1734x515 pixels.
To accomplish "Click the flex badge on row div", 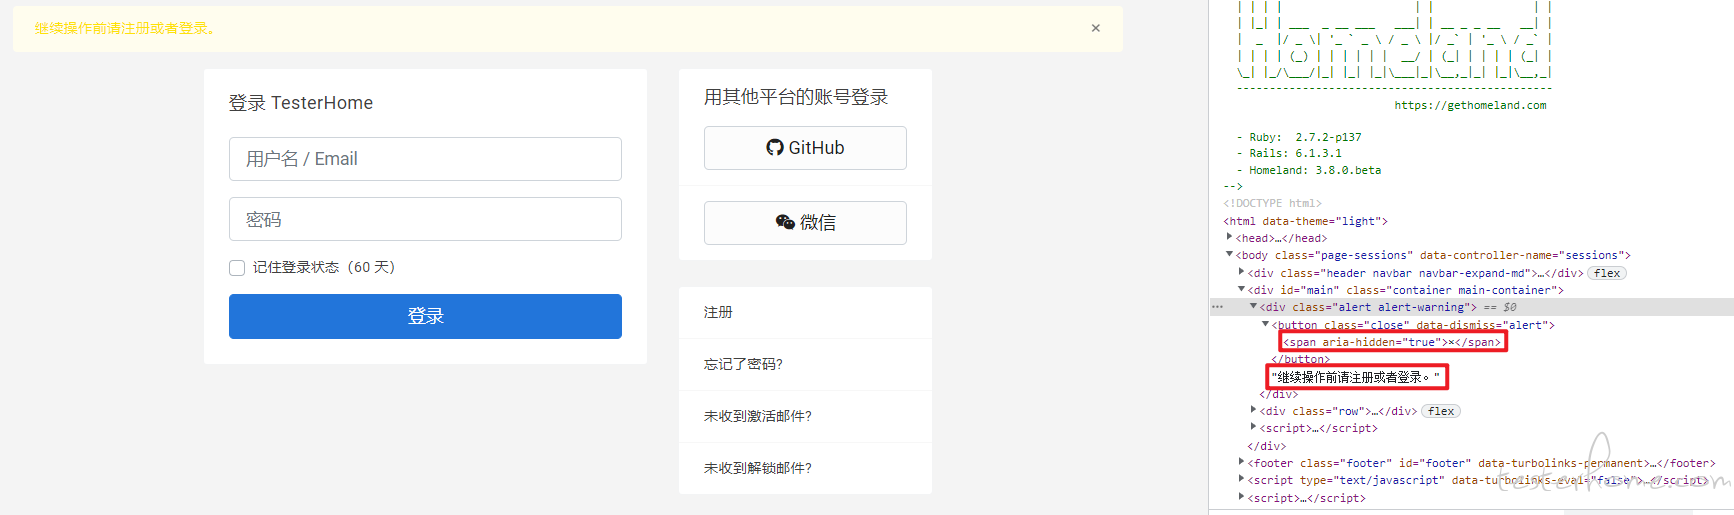I will (x=1442, y=411).
